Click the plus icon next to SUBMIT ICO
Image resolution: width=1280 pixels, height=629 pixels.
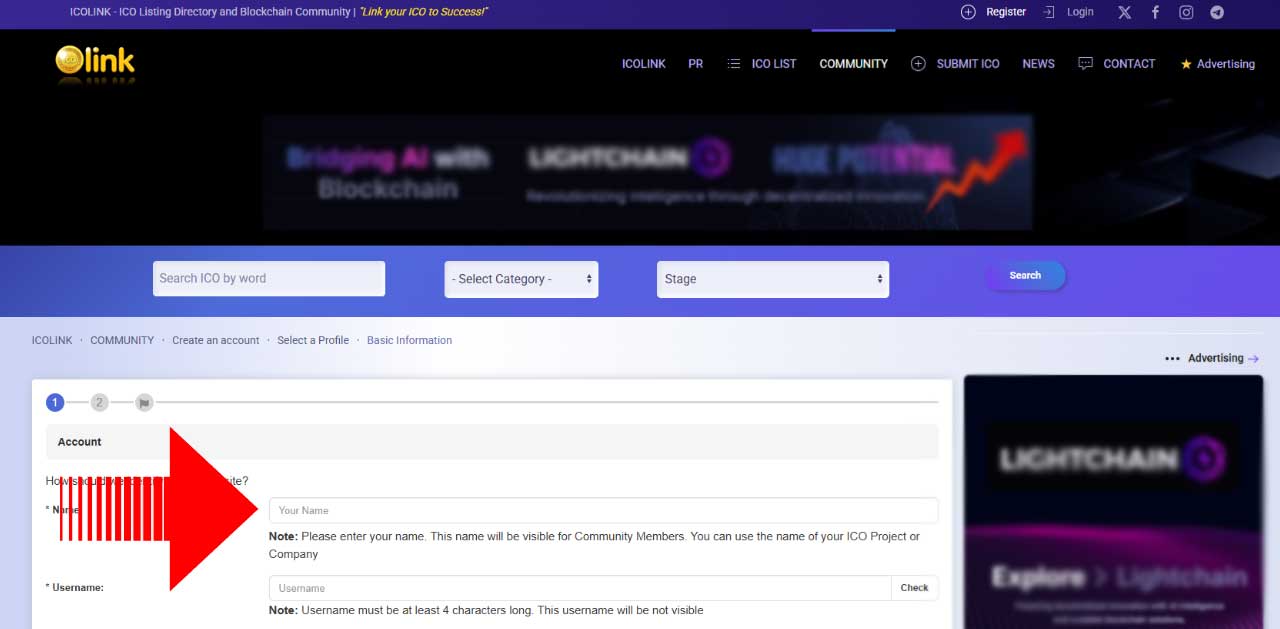pos(918,63)
